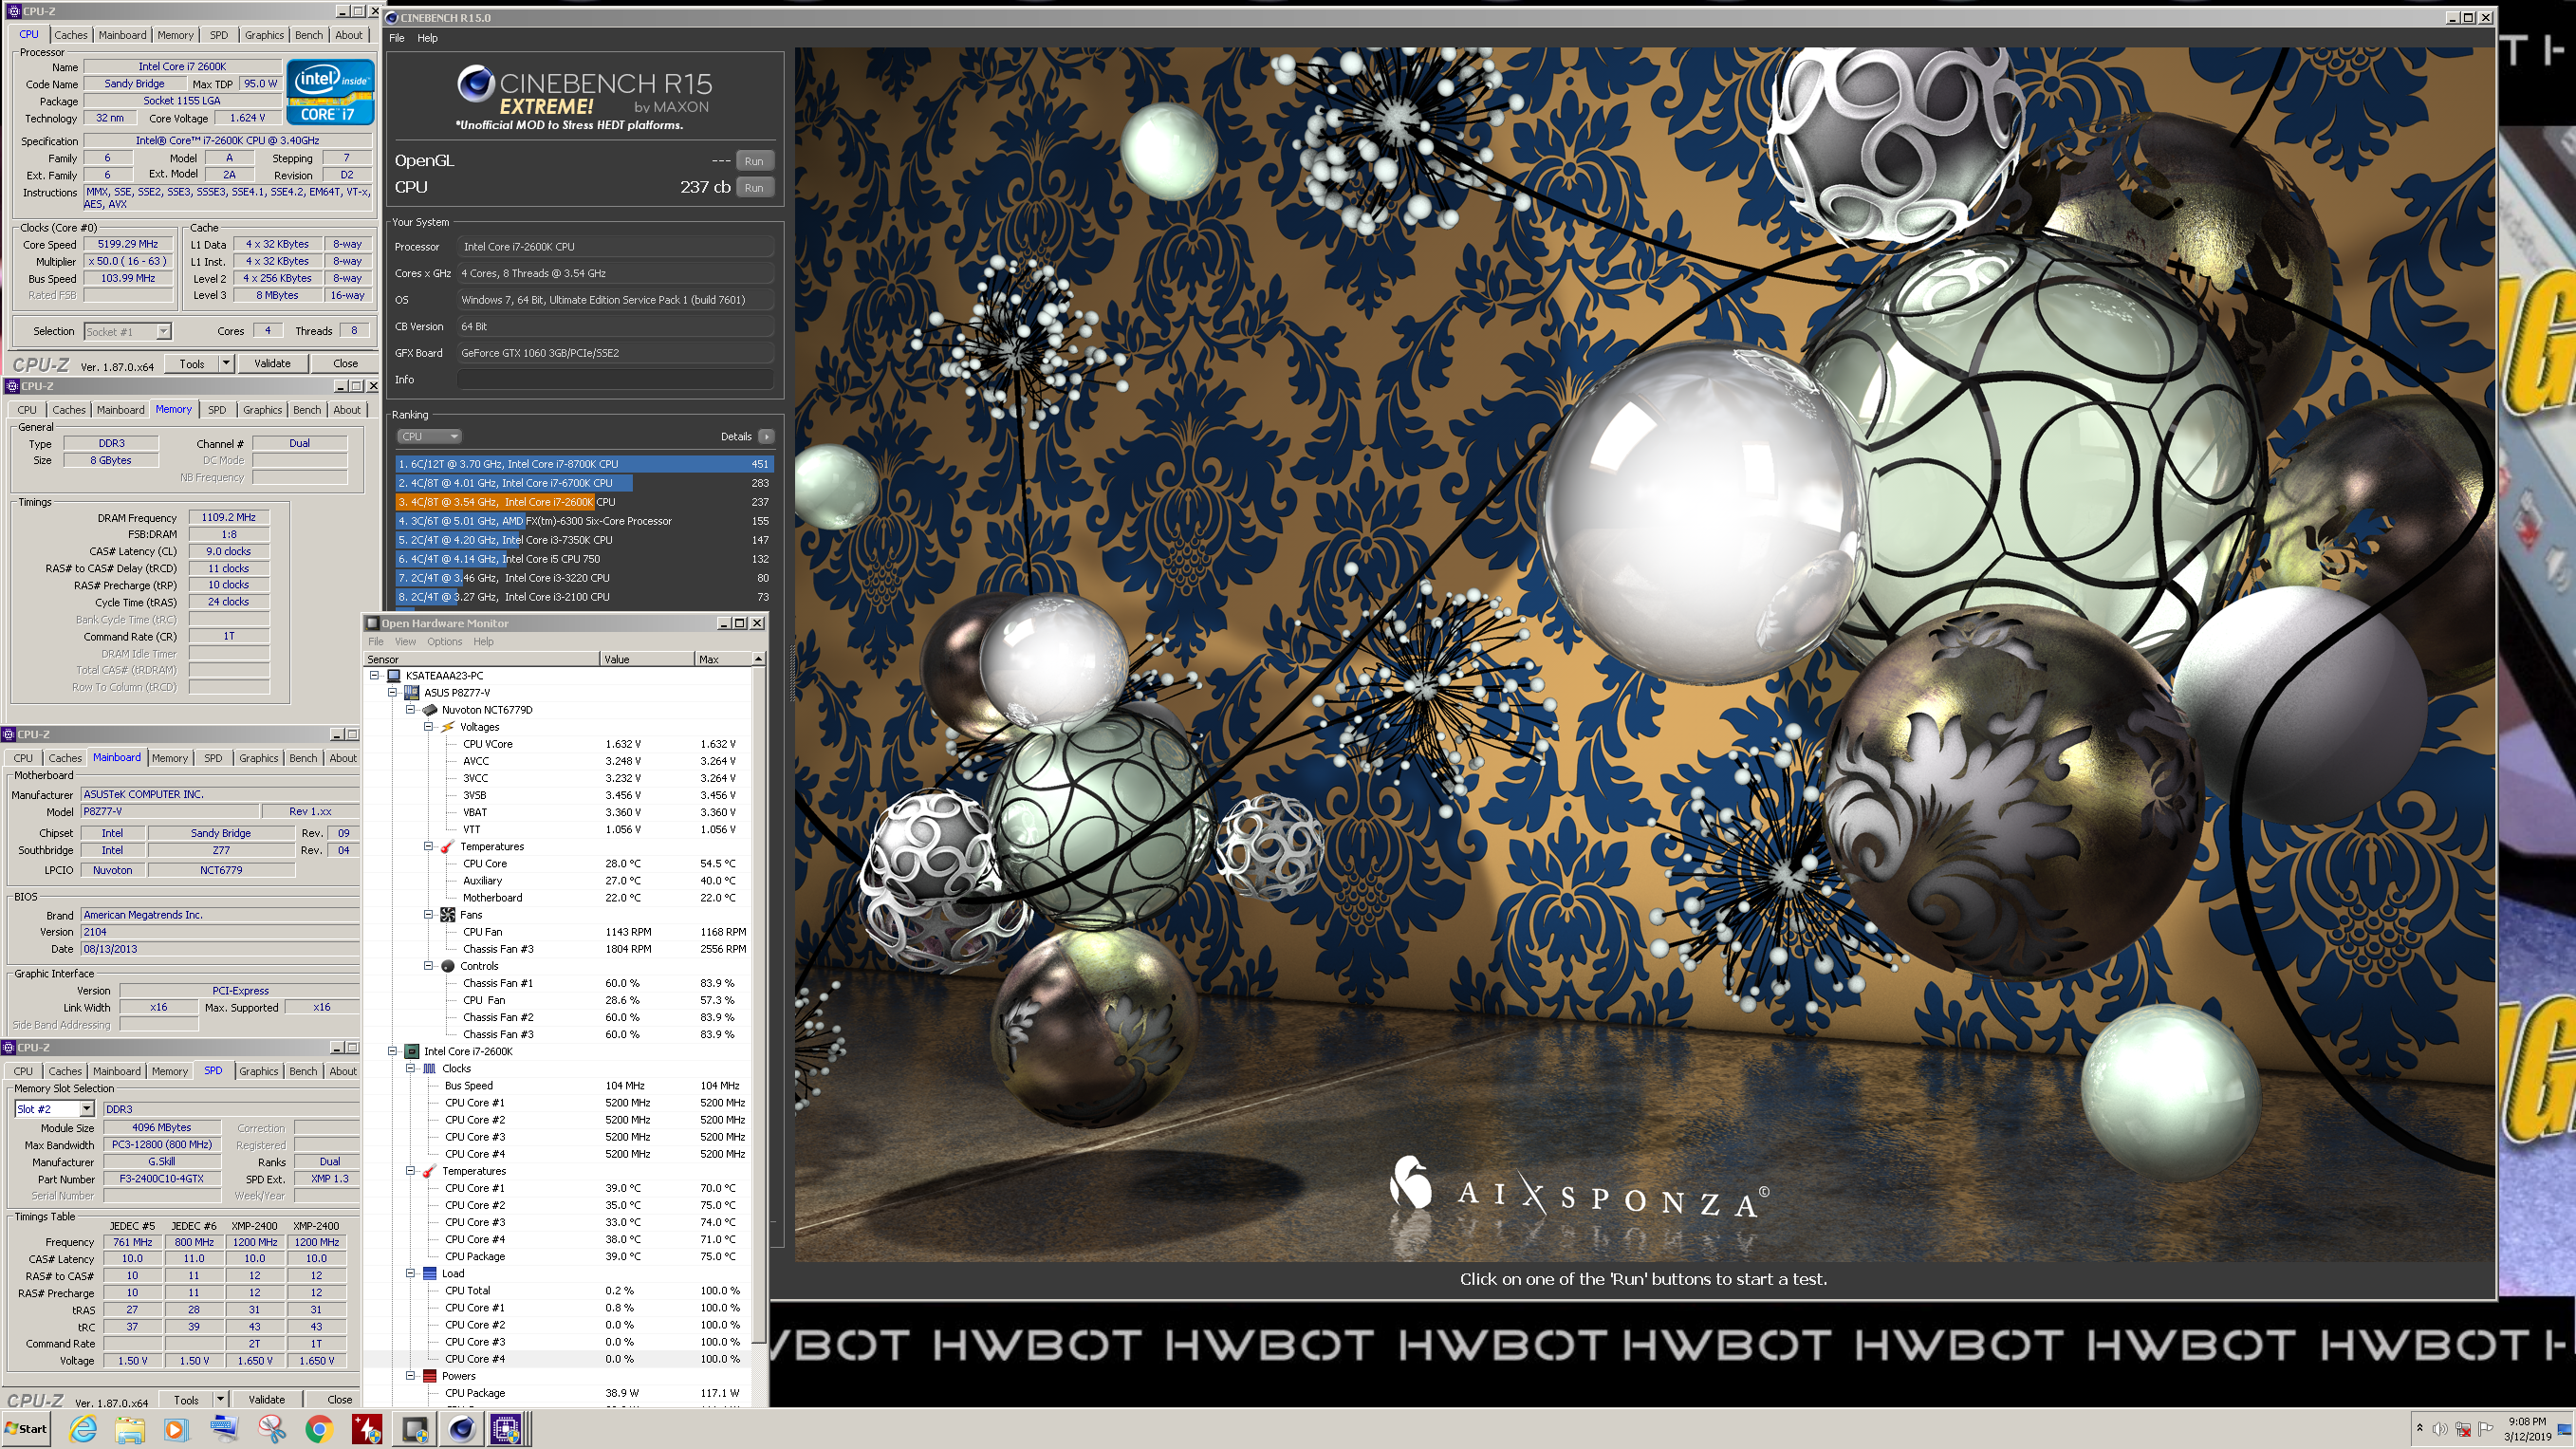Open Cinebench File menu
2576x1449 pixels.
click(397, 38)
